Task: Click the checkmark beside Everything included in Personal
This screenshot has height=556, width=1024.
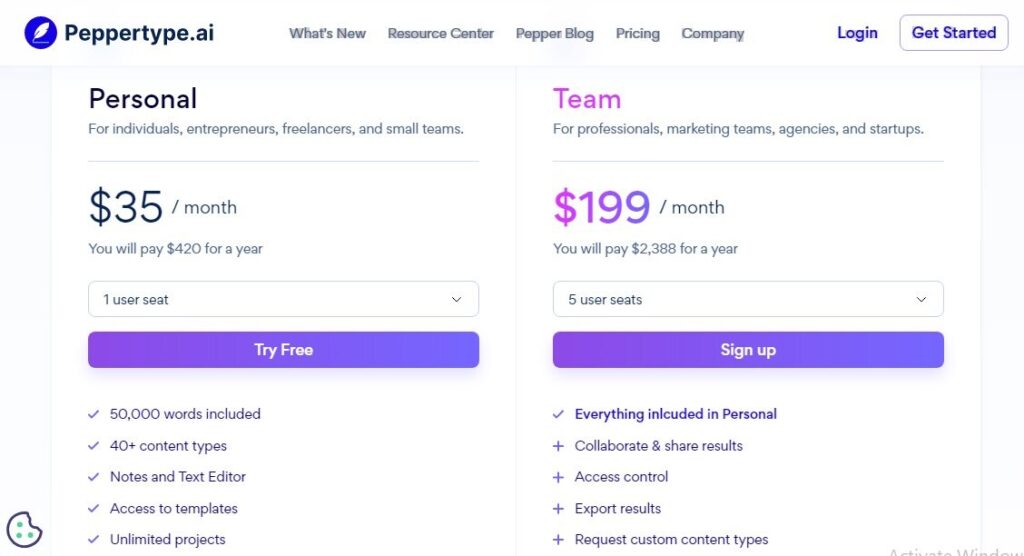Action: (x=558, y=414)
